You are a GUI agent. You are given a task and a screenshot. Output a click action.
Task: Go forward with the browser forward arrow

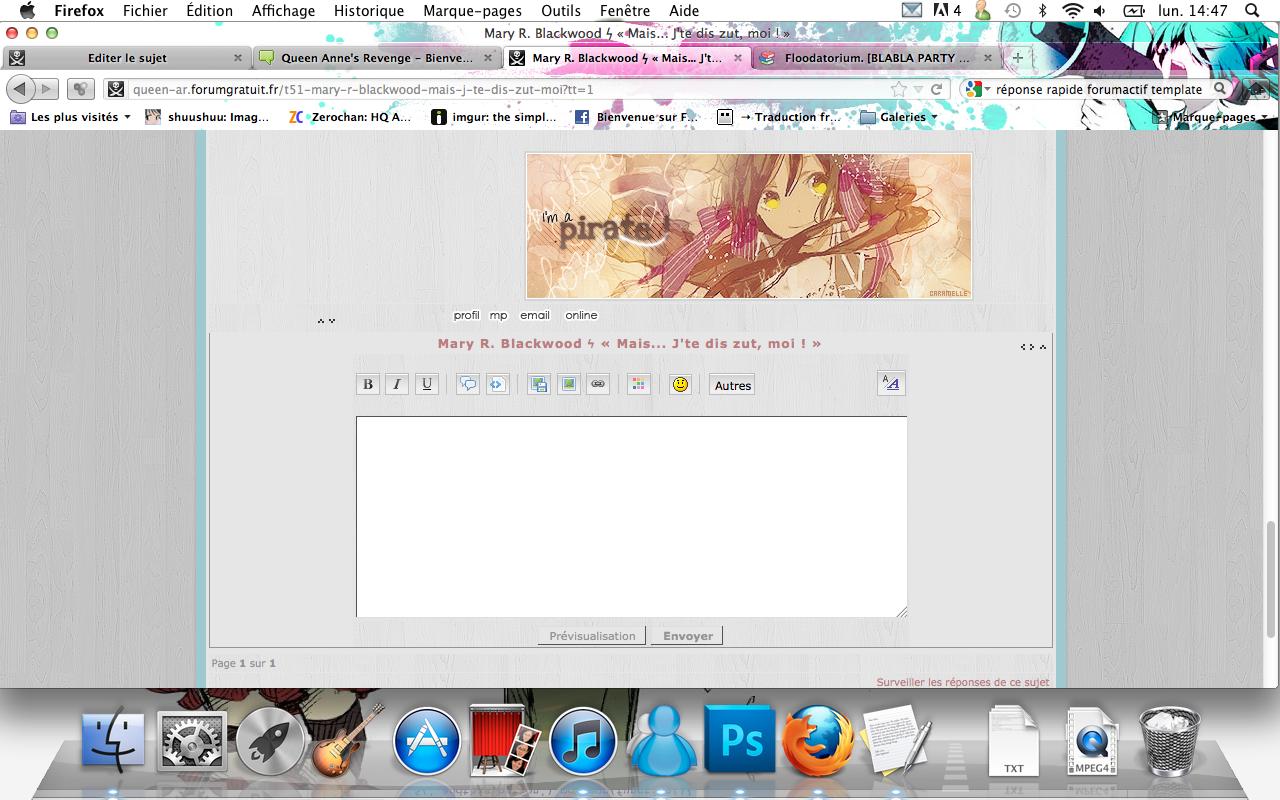pos(46,89)
